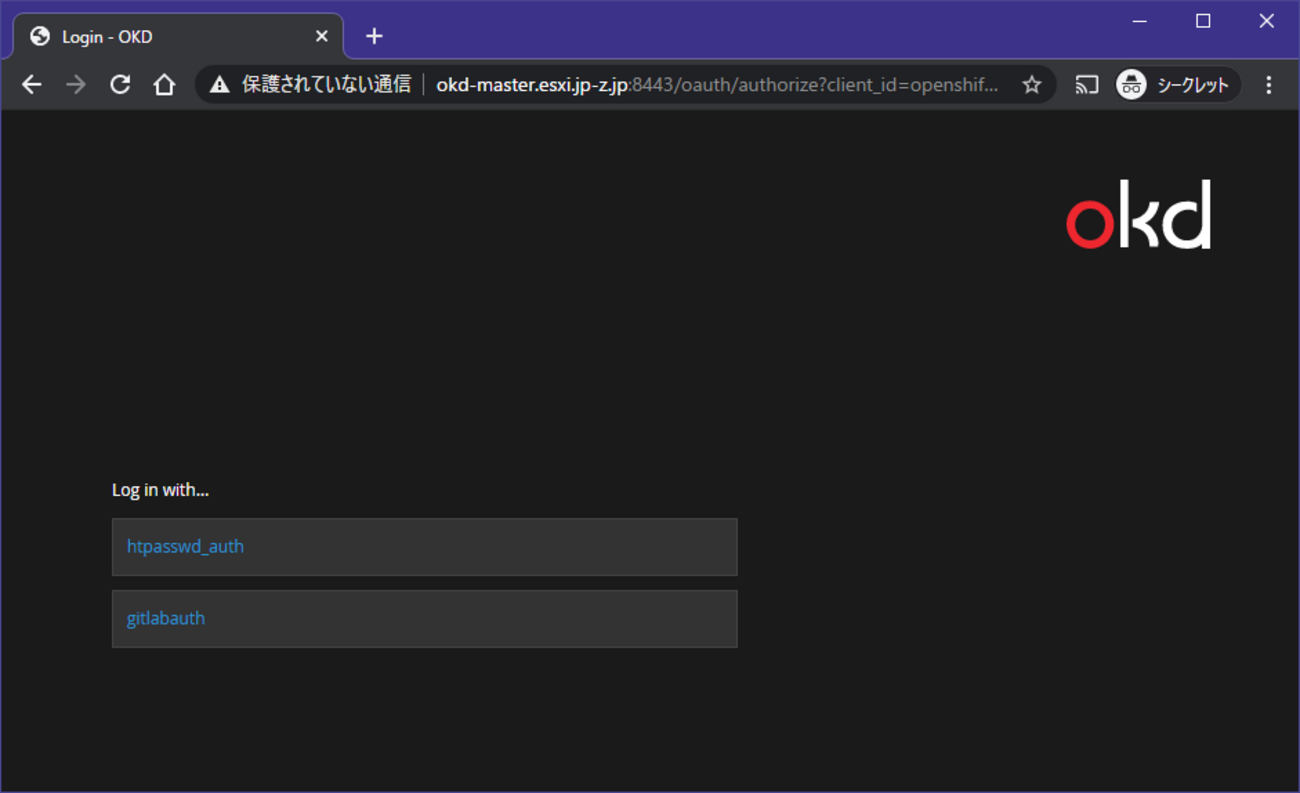Minimize the Chrome window
This screenshot has height=793, width=1300.
pos(1140,21)
